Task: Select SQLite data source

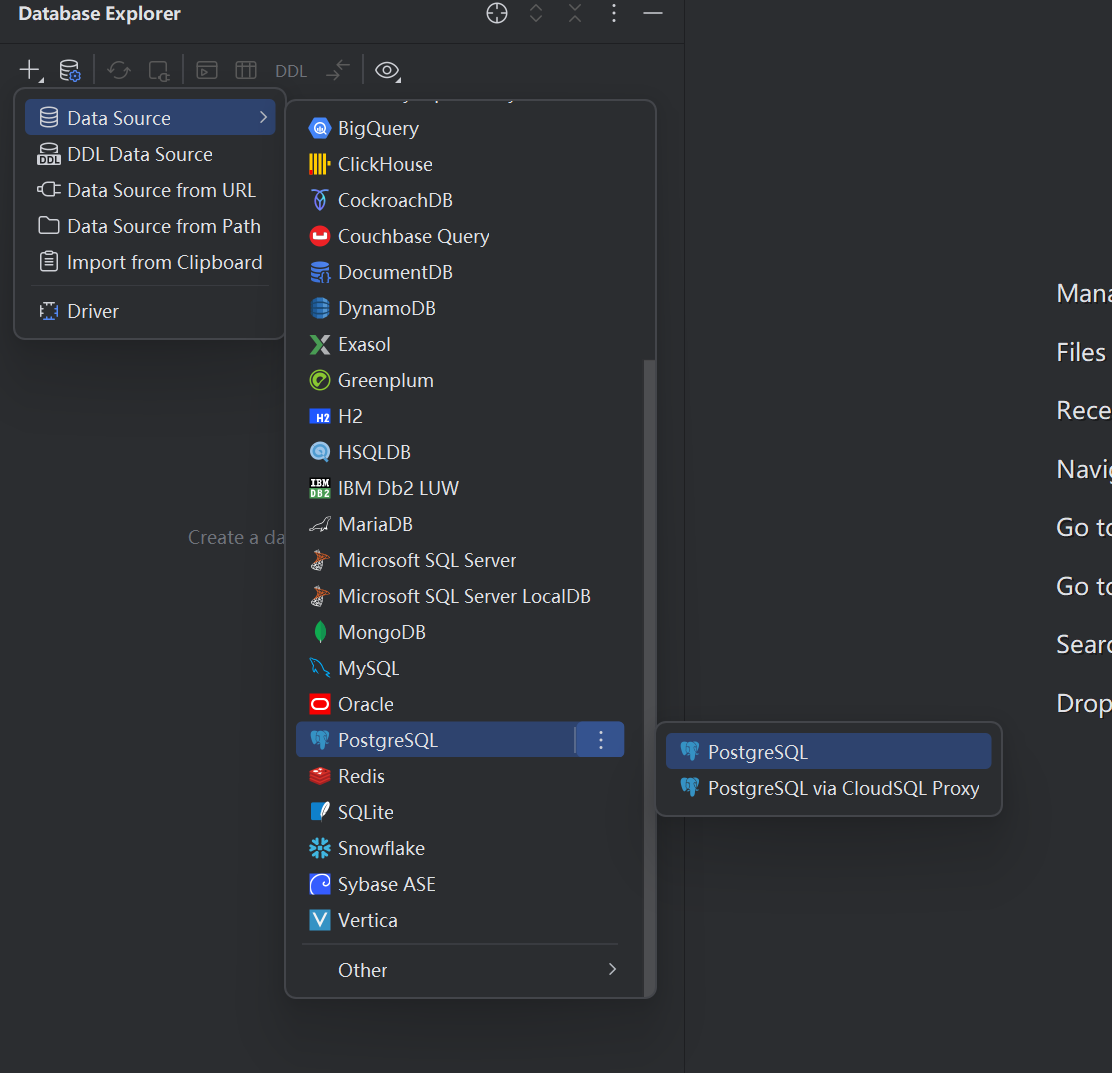Action: pos(460,813)
